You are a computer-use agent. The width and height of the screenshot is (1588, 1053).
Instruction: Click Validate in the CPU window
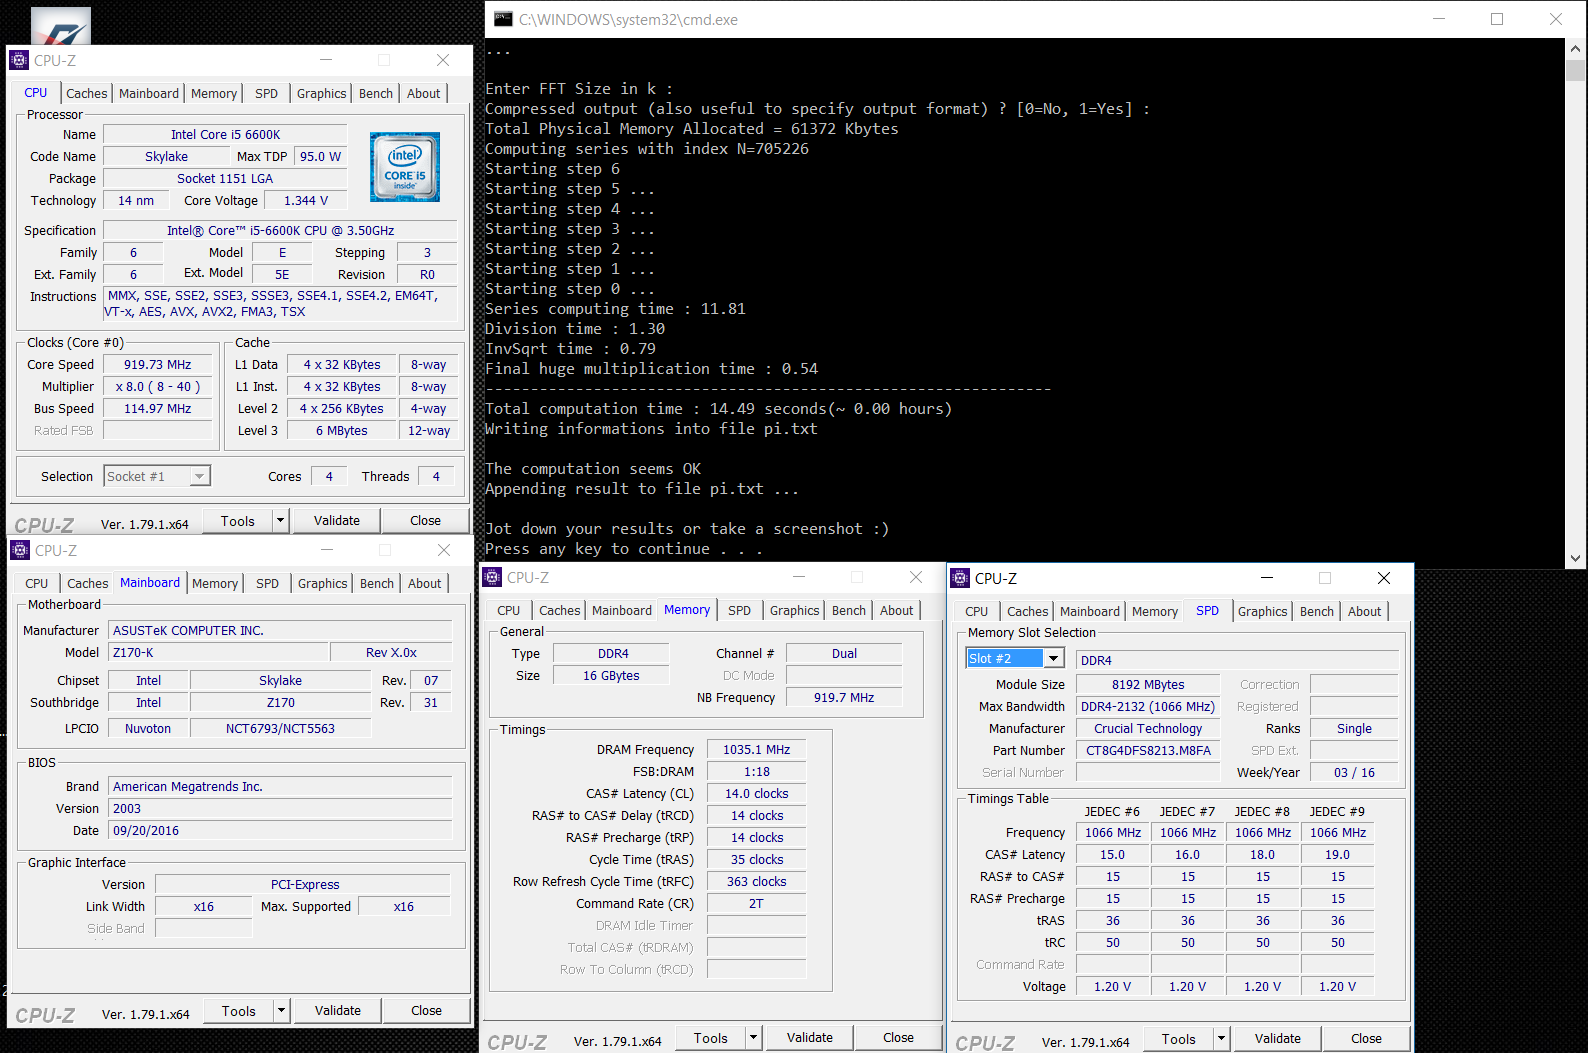[337, 521]
